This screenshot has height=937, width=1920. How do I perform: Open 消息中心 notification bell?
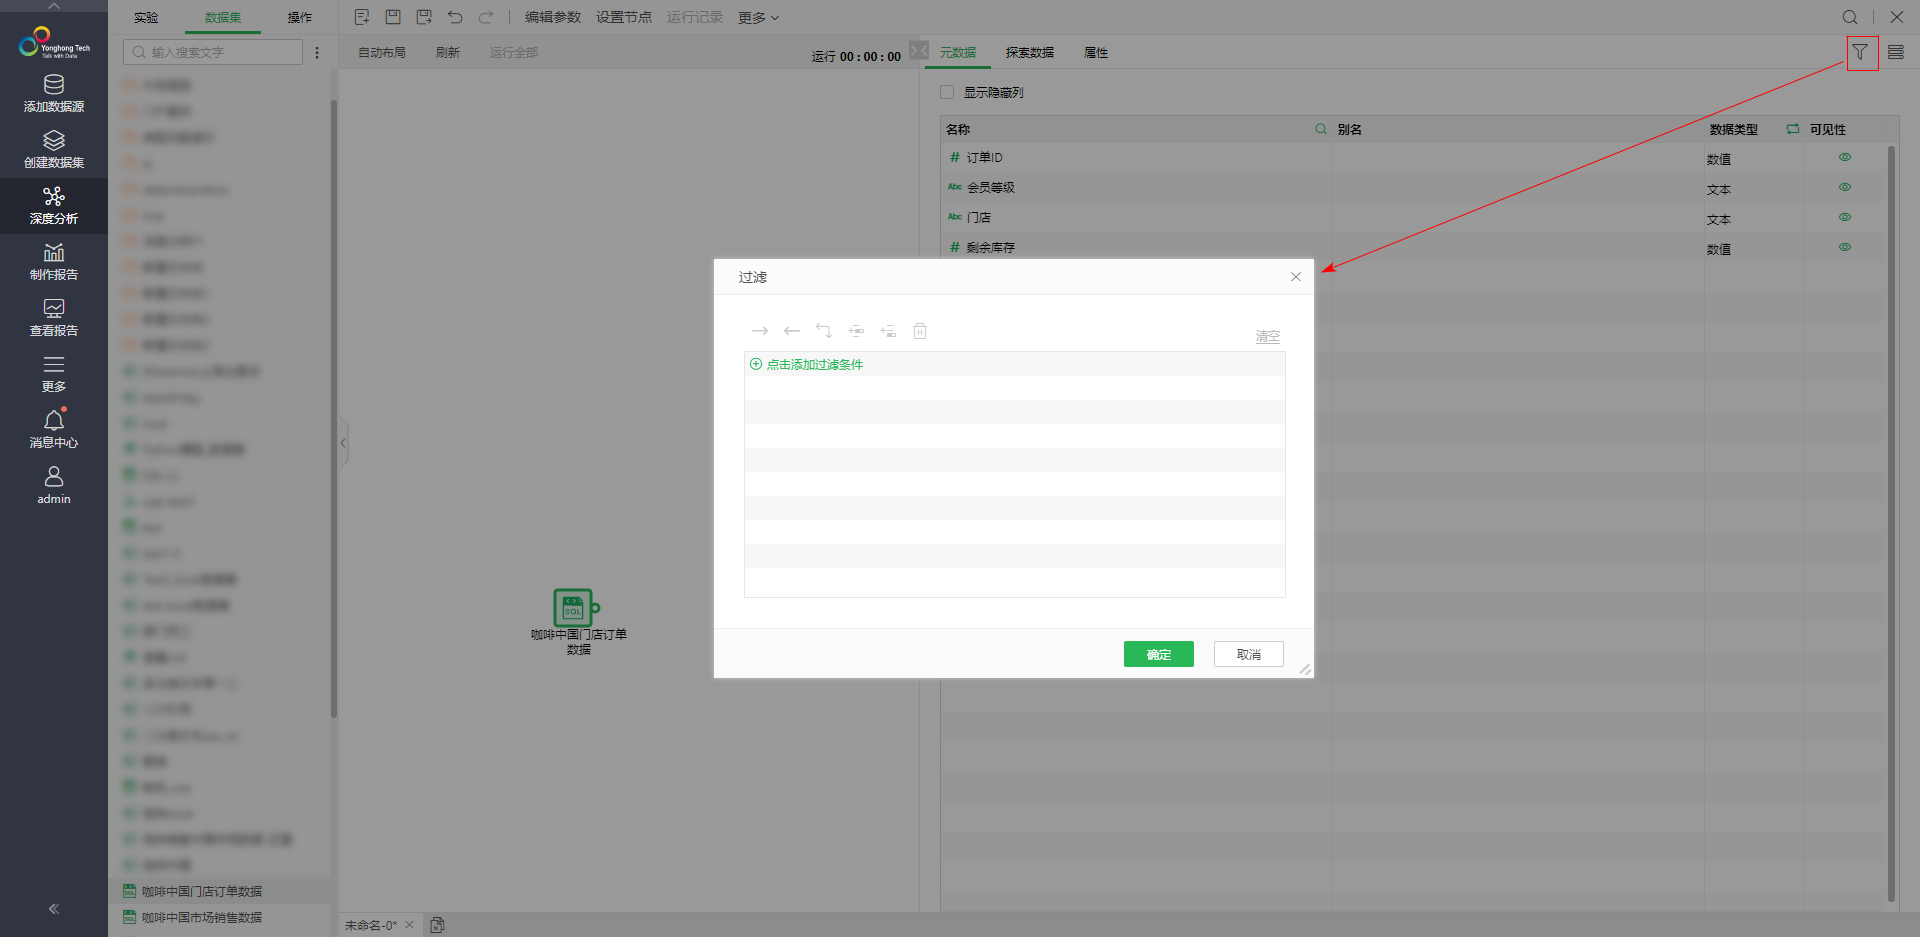click(x=54, y=429)
